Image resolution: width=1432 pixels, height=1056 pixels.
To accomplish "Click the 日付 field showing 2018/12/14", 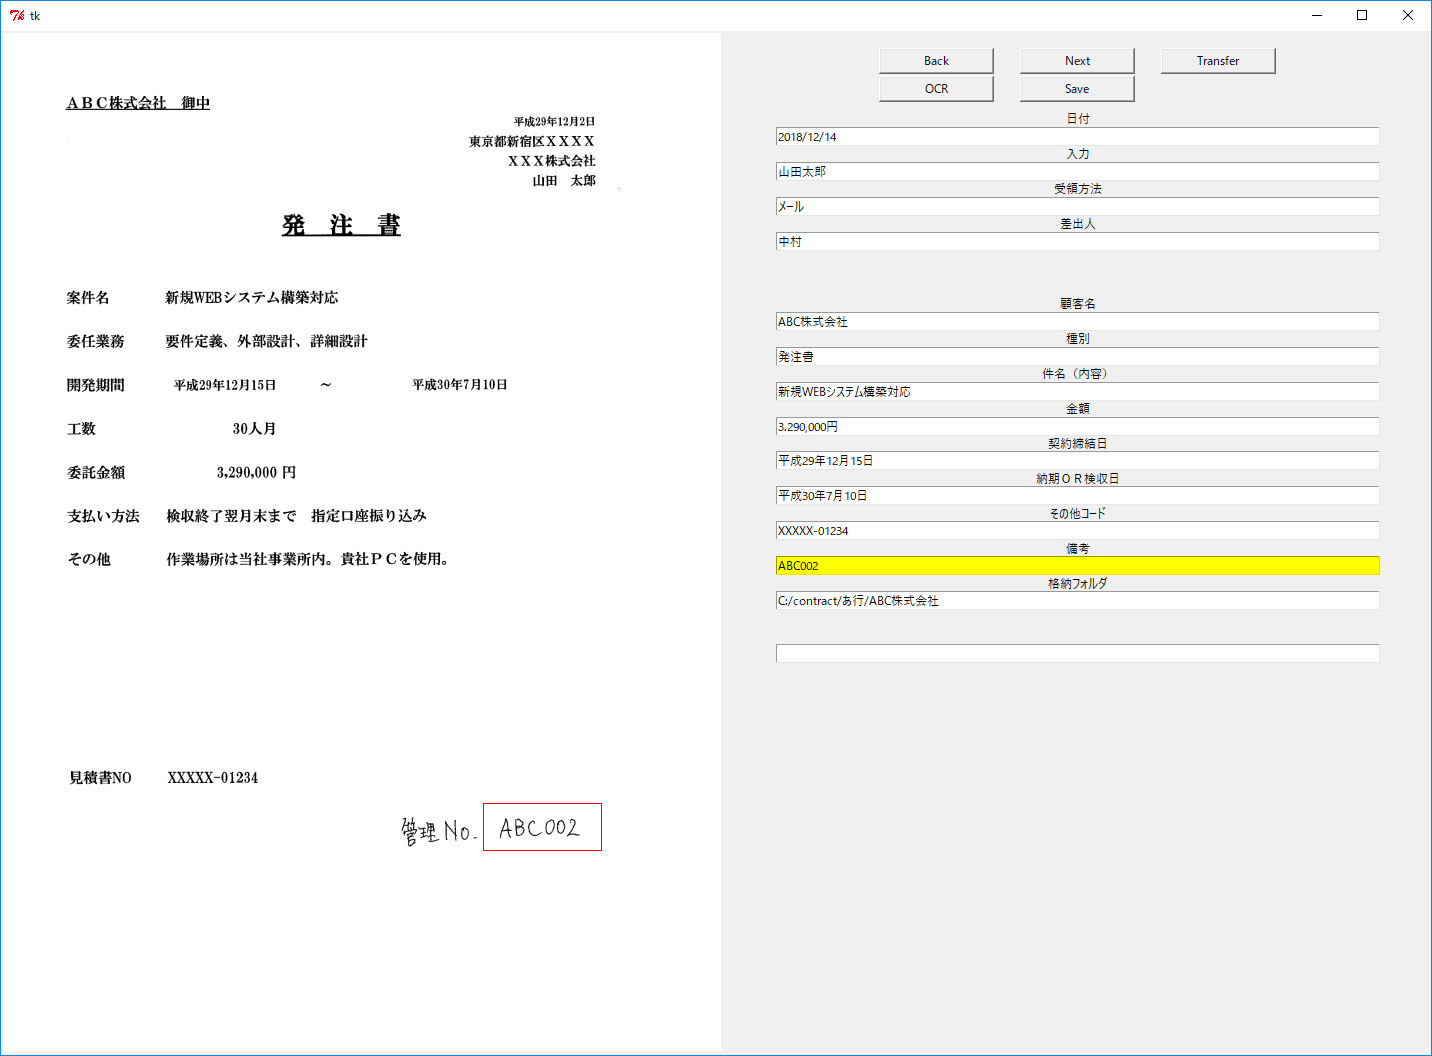I will pyautogui.click(x=1077, y=137).
